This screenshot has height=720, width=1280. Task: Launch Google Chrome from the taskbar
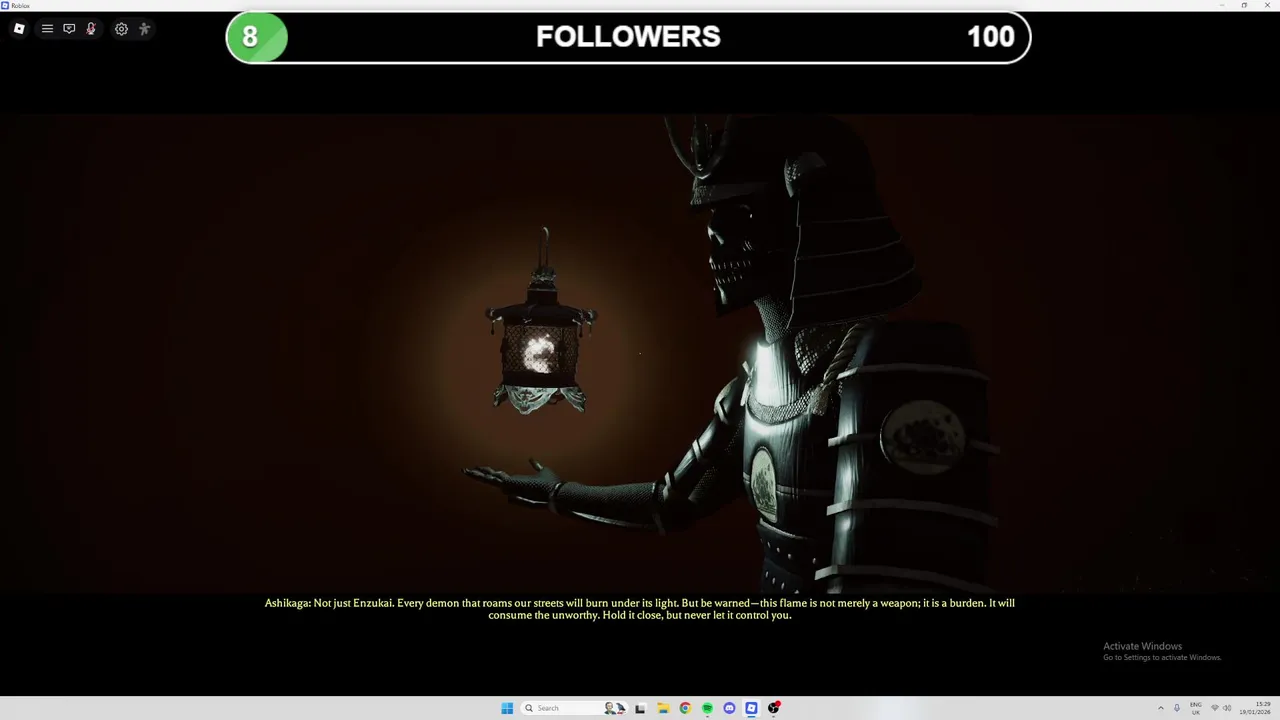685,708
